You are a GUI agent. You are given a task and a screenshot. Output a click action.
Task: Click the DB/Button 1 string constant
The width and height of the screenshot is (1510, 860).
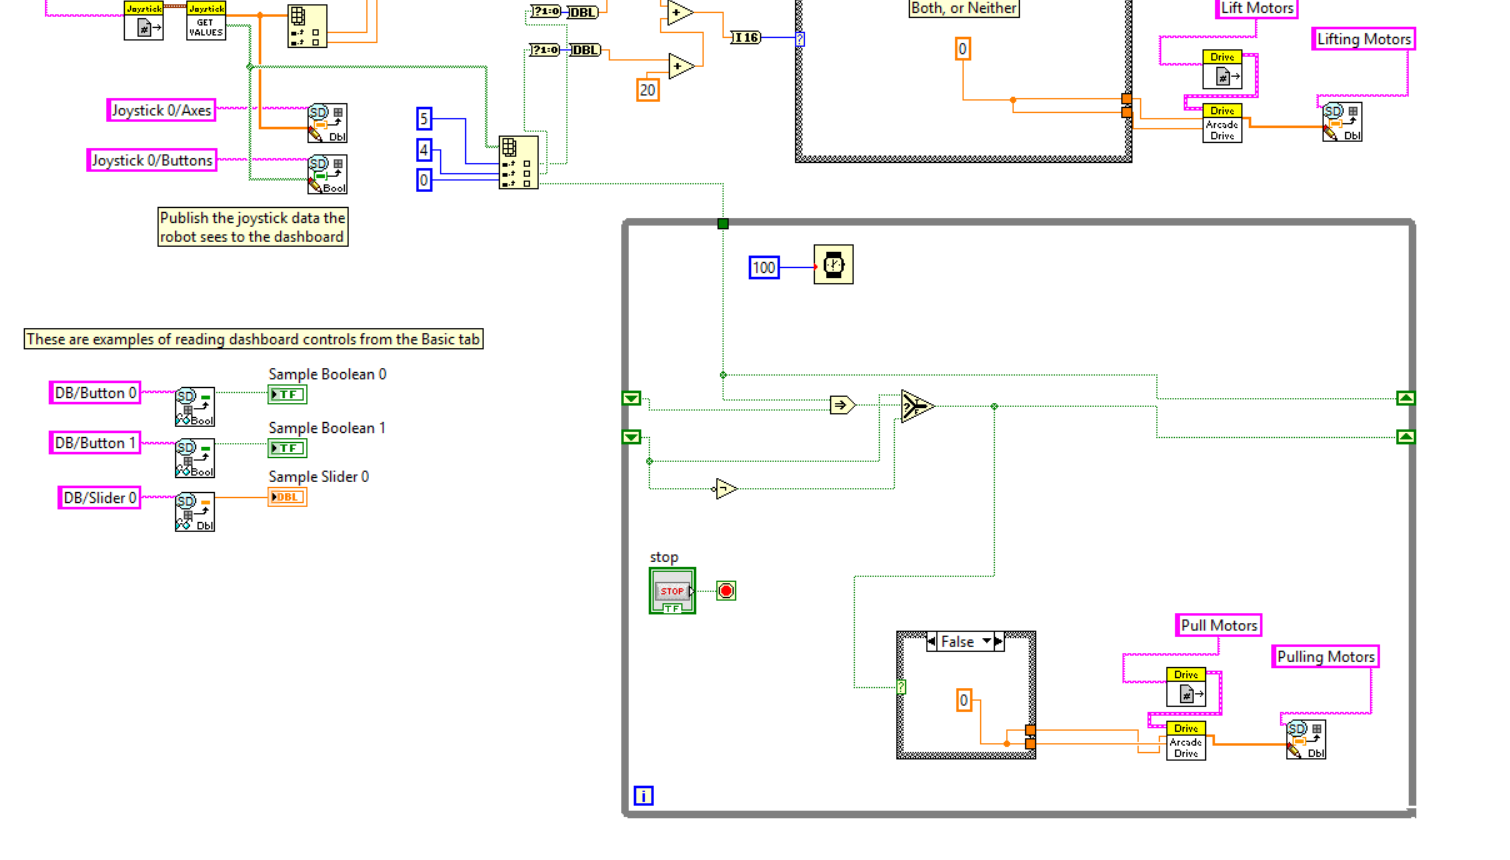pos(95,443)
